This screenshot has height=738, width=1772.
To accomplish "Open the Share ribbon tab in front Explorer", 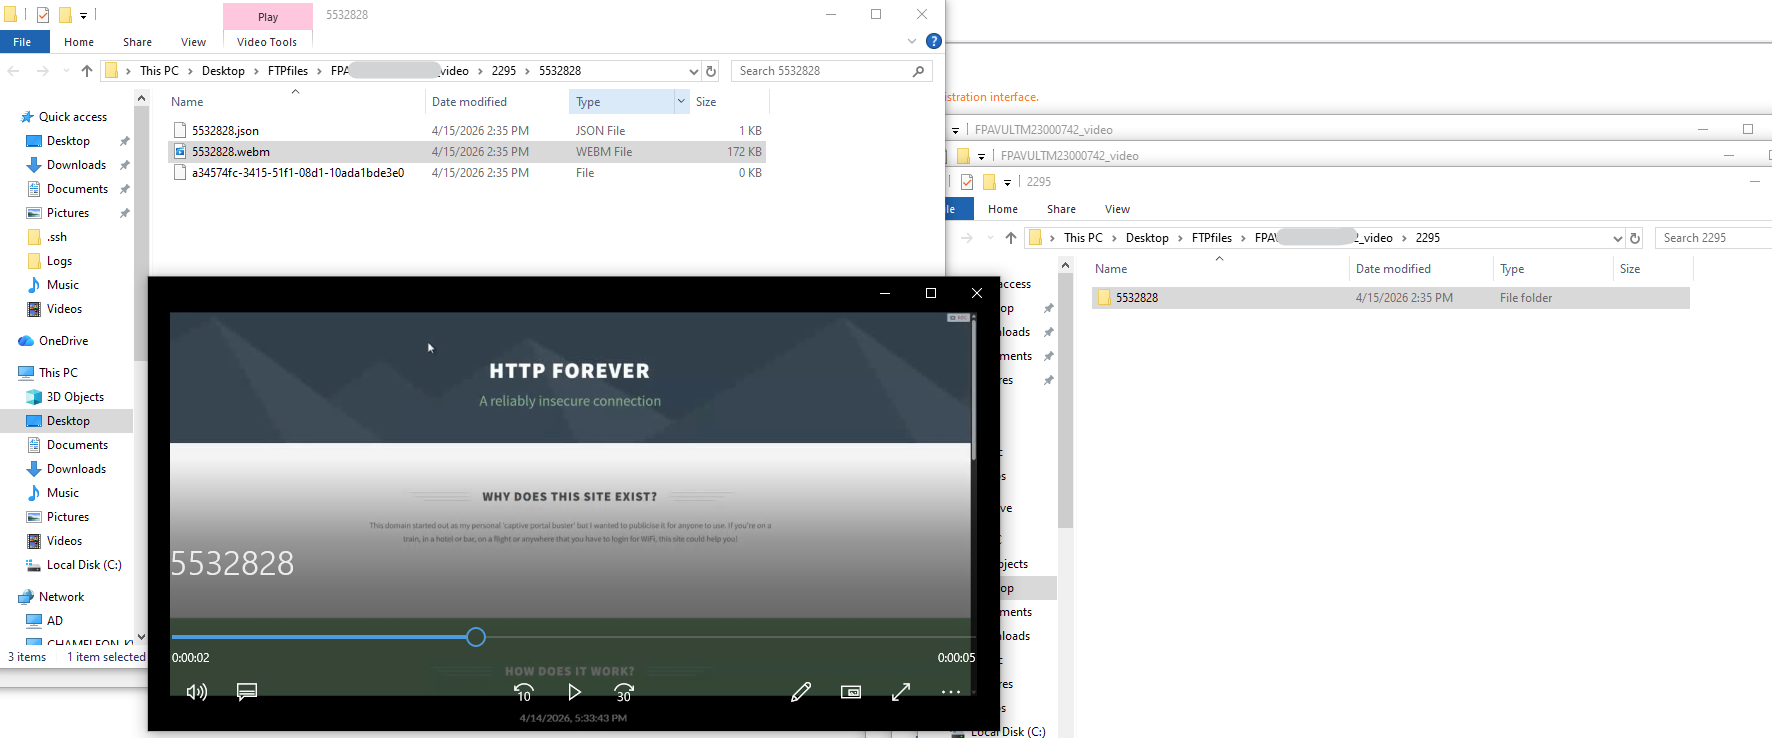I will tap(138, 42).
